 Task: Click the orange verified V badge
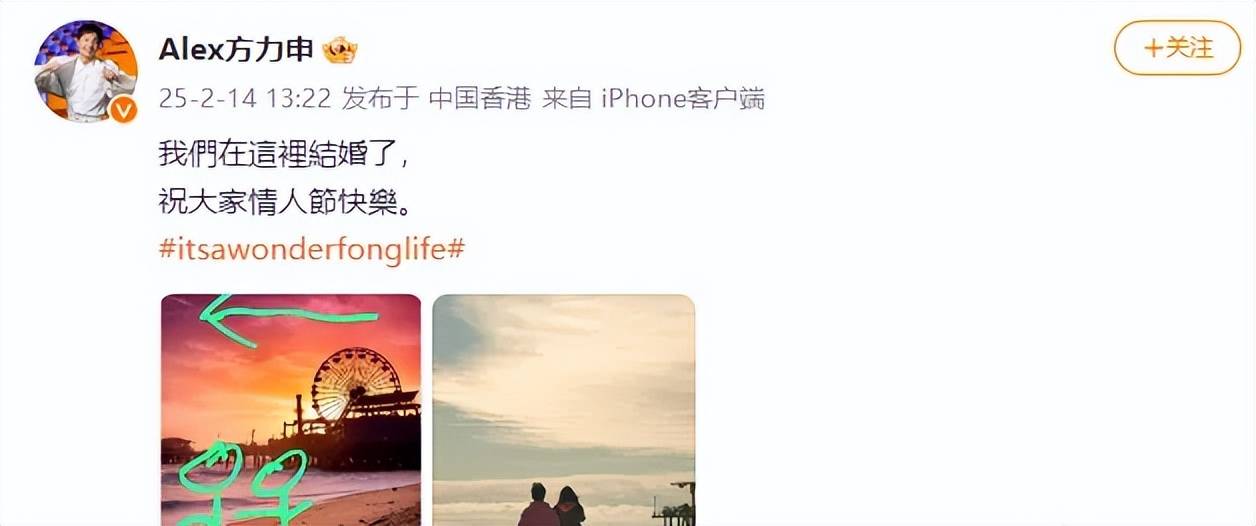point(122,110)
